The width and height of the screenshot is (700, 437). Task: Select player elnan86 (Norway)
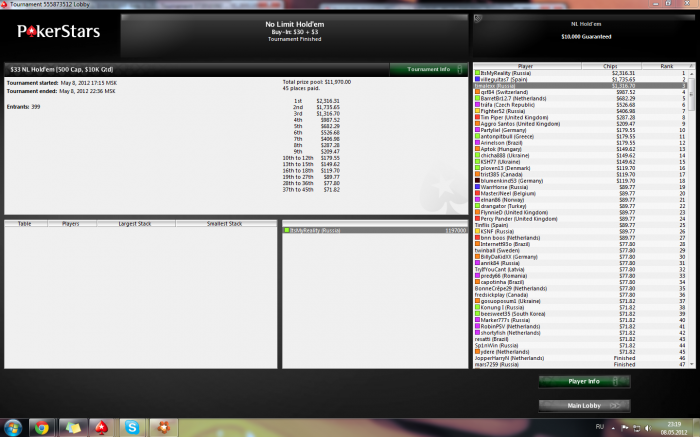point(581,200)
